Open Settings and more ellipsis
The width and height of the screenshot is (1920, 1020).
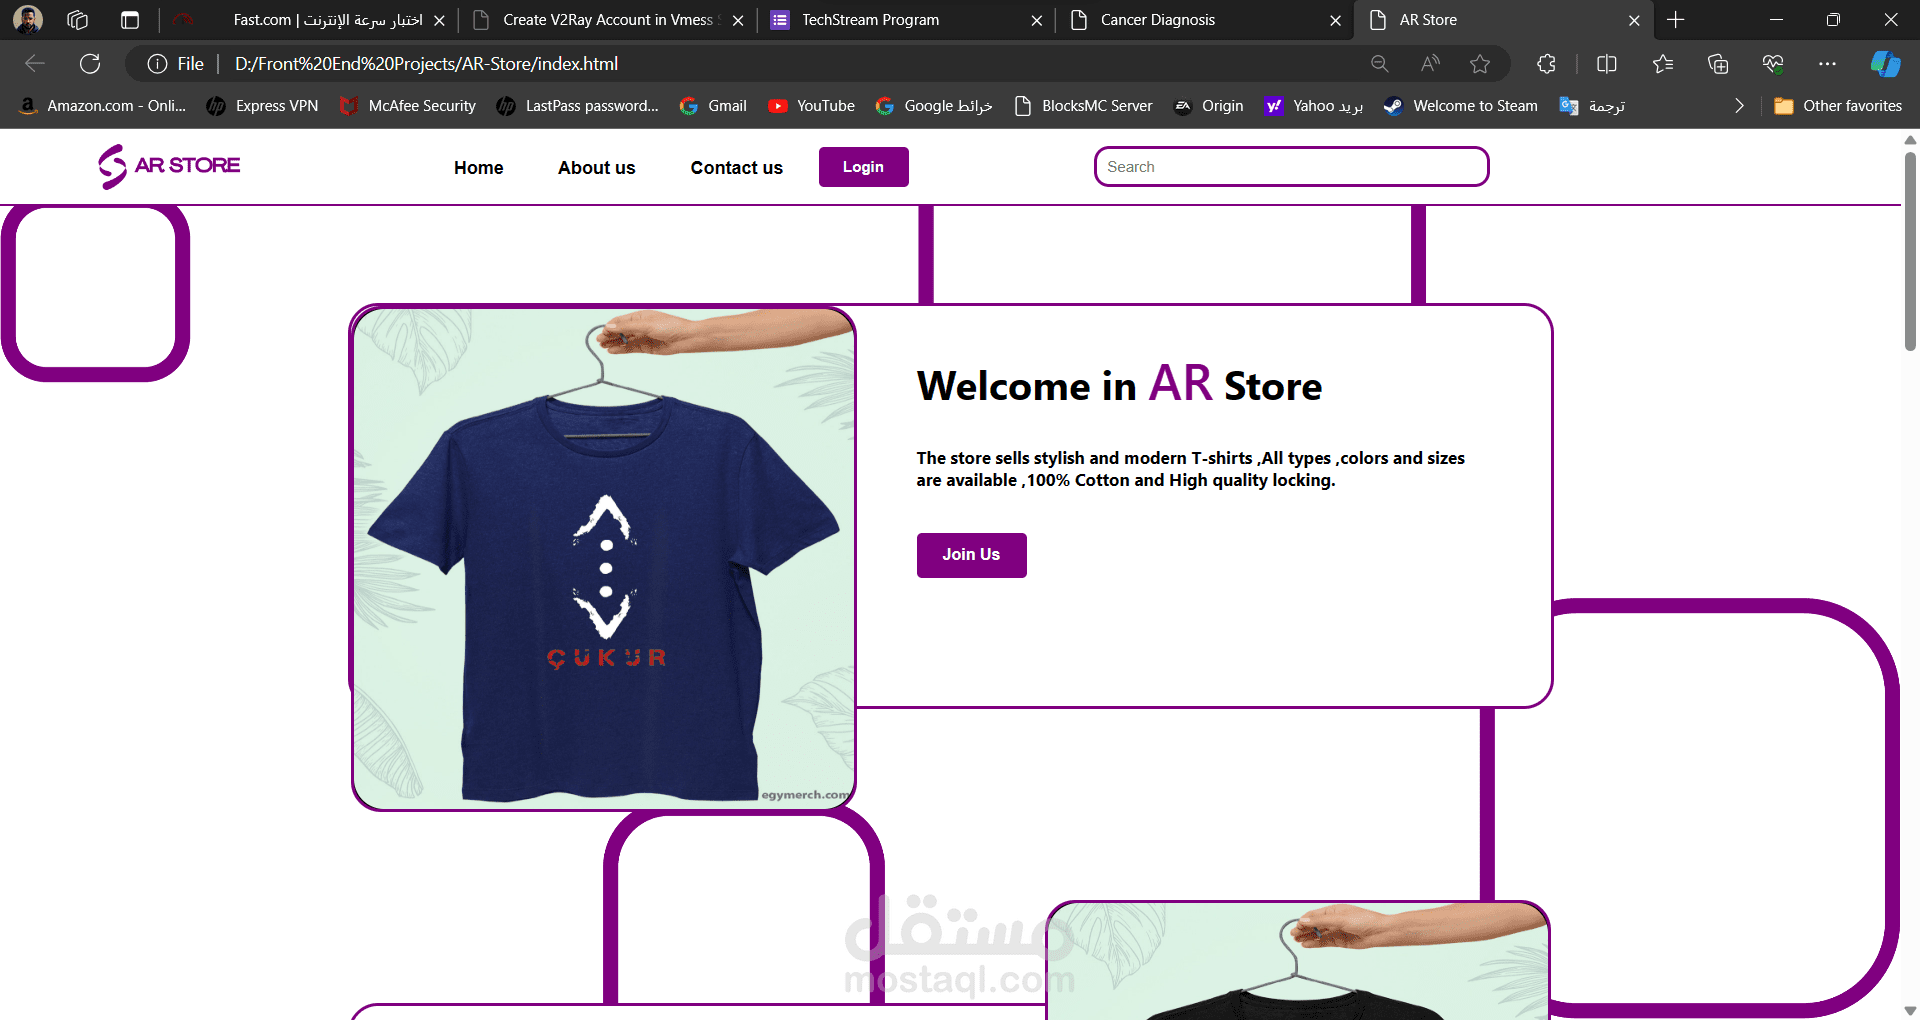point(1828,64)
